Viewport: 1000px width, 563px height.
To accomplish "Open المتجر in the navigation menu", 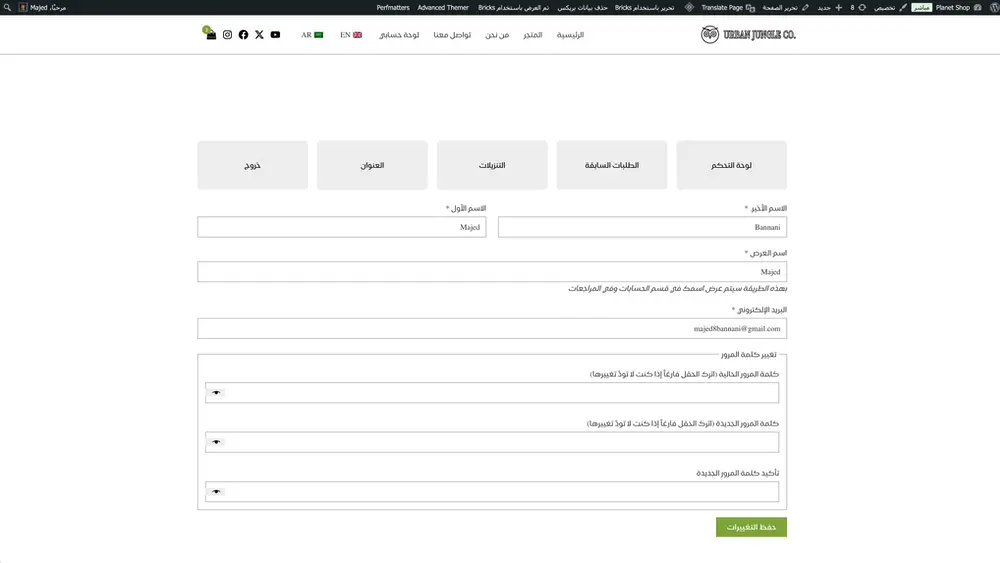I will [x=533, y=35].
